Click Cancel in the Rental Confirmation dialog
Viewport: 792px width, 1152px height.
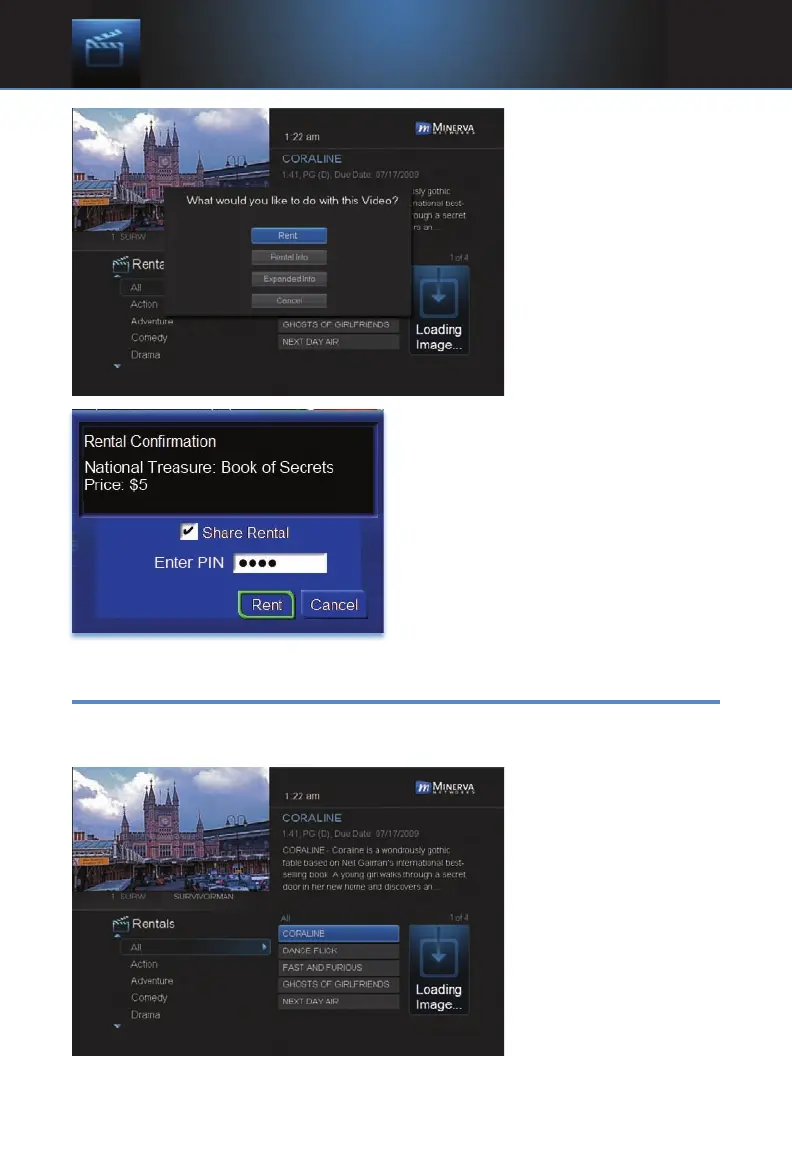pyautogui.click(x=334, y=605)
